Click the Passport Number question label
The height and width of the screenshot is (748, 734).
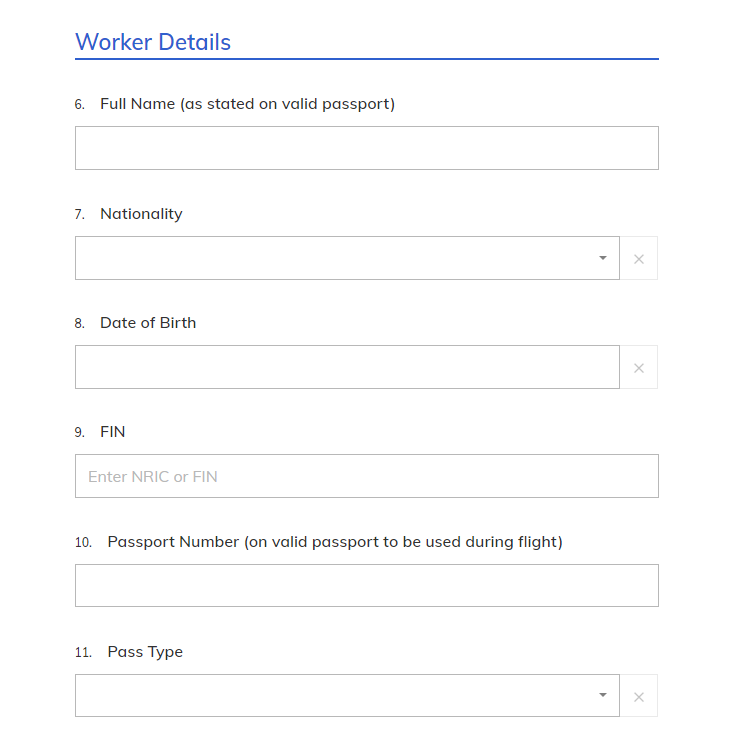pyautogui.click(x=335, y=542)
